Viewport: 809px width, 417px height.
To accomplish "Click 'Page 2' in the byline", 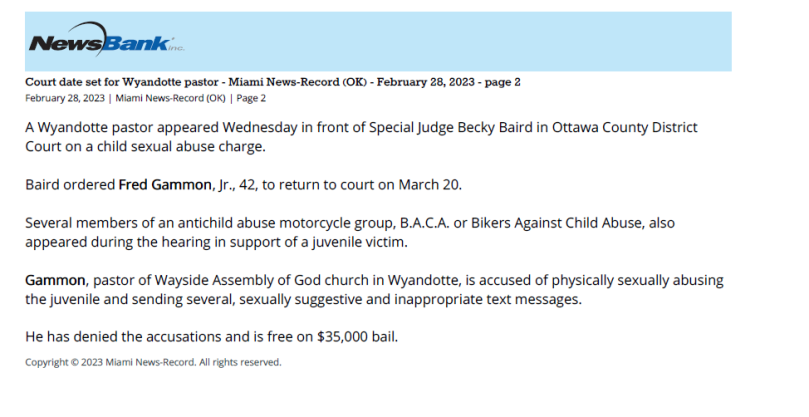I will point(251,98).
